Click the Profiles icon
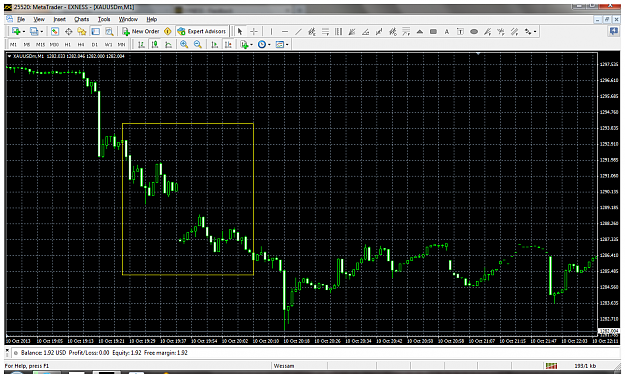The width and height of the screenshot is (625, 374). (34, 31)
